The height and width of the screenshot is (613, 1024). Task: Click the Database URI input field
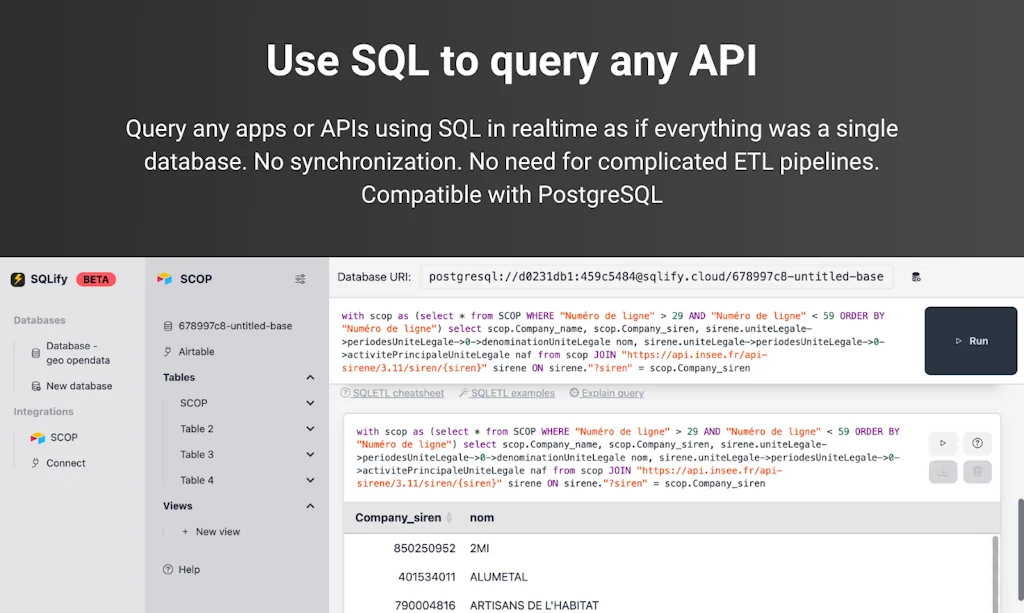click(x=655, y=276)
